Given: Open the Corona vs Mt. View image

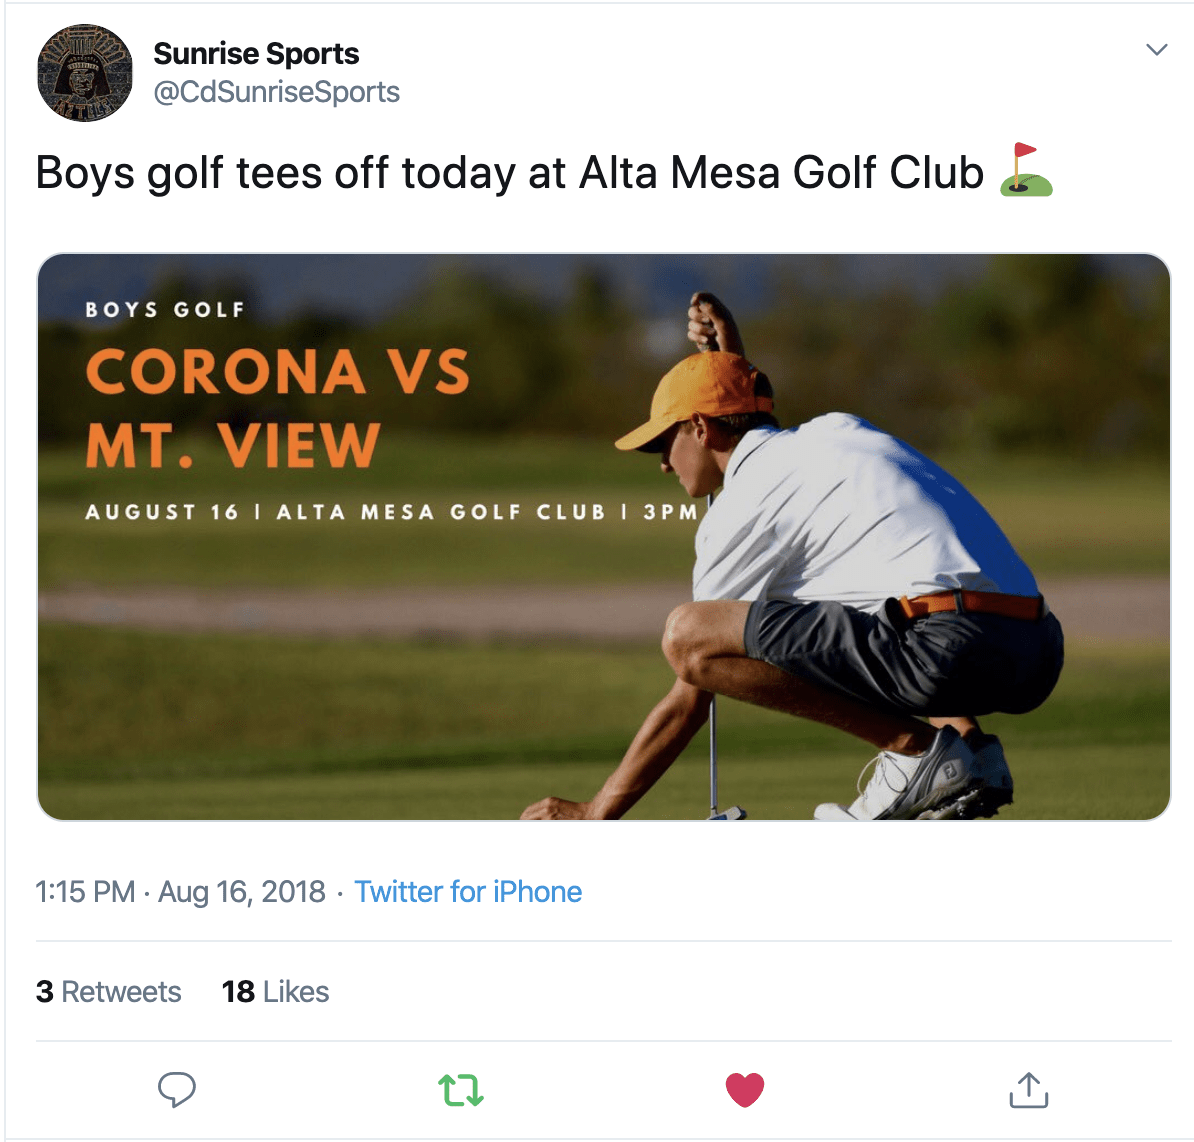Looking at the screenshot, I should (x=603, y=537).
